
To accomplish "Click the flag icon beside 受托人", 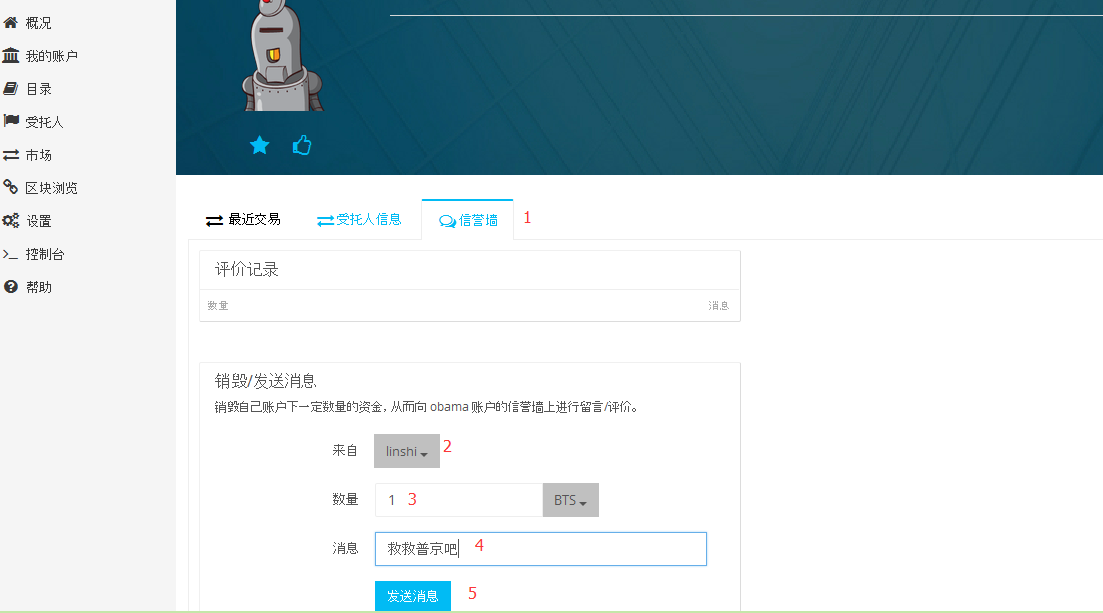I will click(11, 121).
